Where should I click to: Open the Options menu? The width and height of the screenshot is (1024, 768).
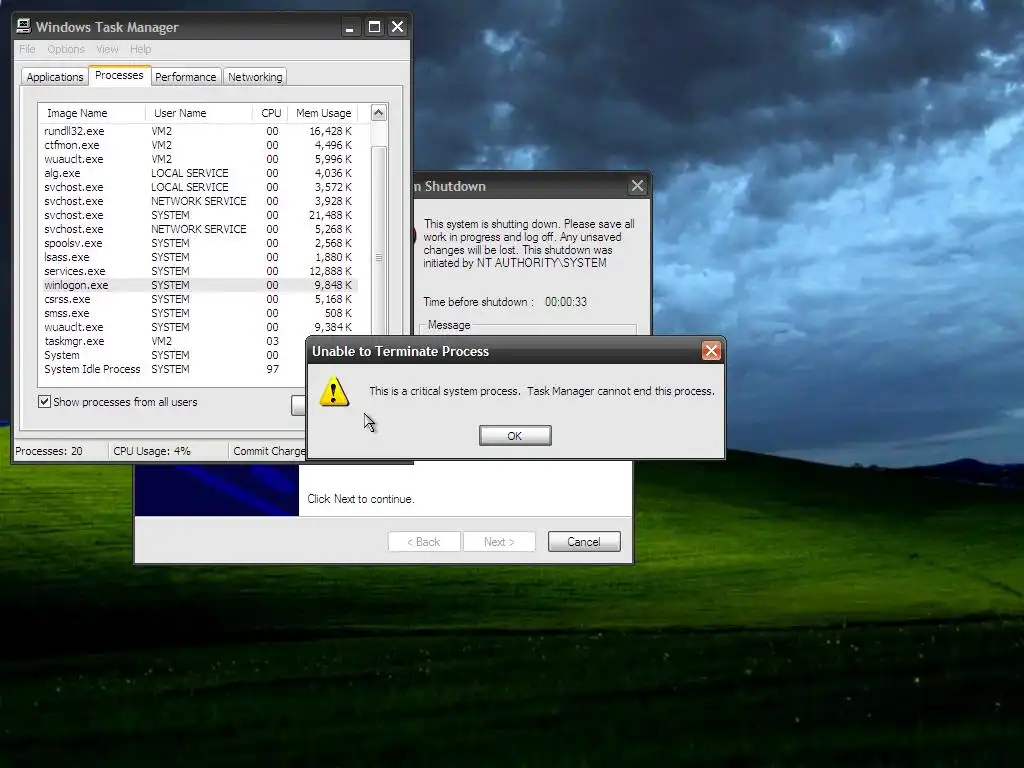(66, 49)
